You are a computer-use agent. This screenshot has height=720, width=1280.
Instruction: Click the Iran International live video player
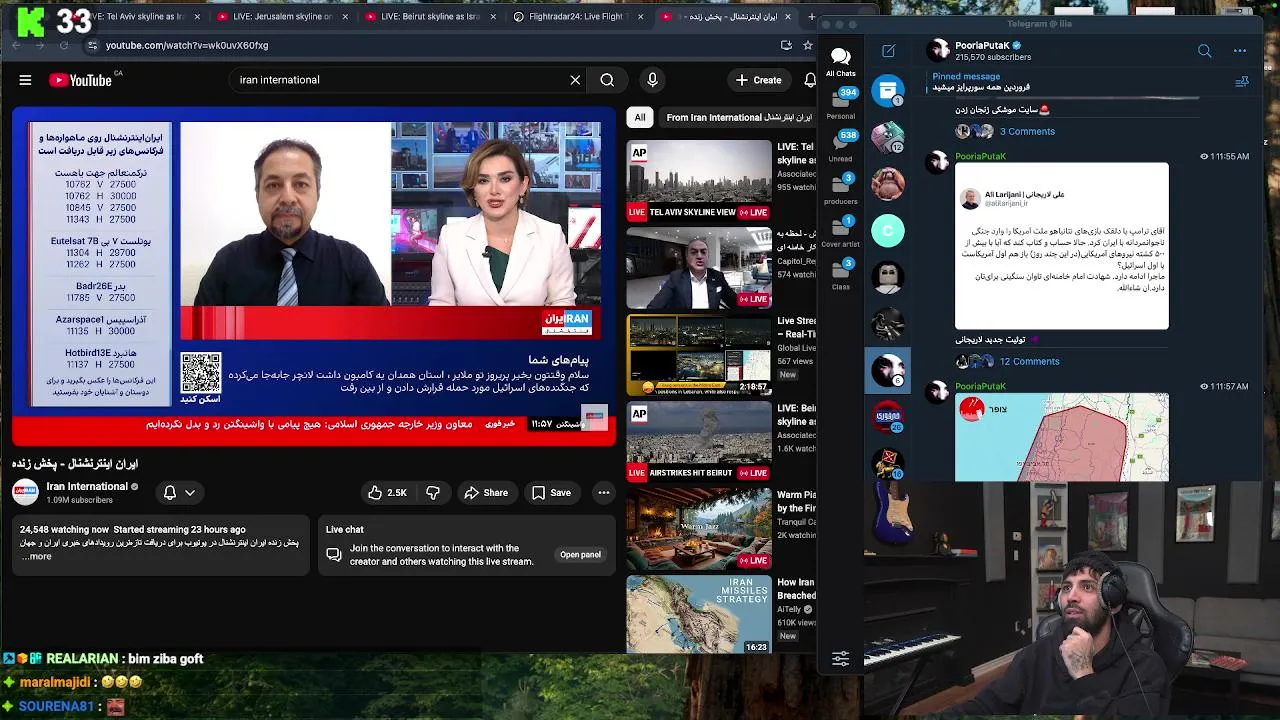click(x=314, y=277)
